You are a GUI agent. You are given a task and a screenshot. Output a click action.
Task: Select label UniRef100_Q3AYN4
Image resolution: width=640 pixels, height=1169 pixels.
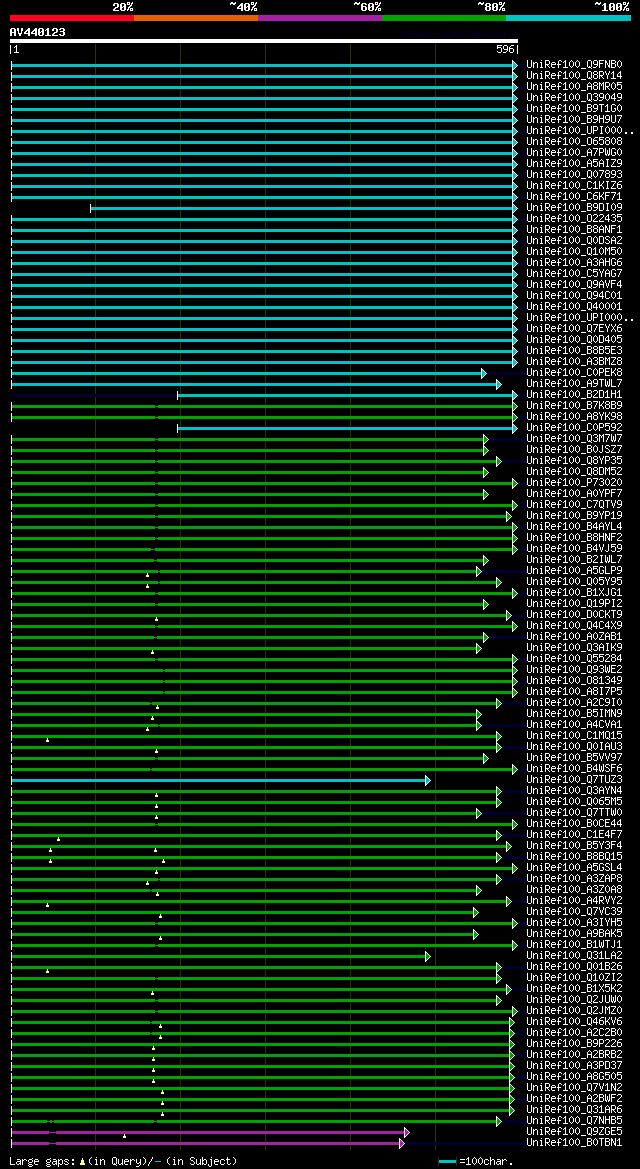point(574,791)
